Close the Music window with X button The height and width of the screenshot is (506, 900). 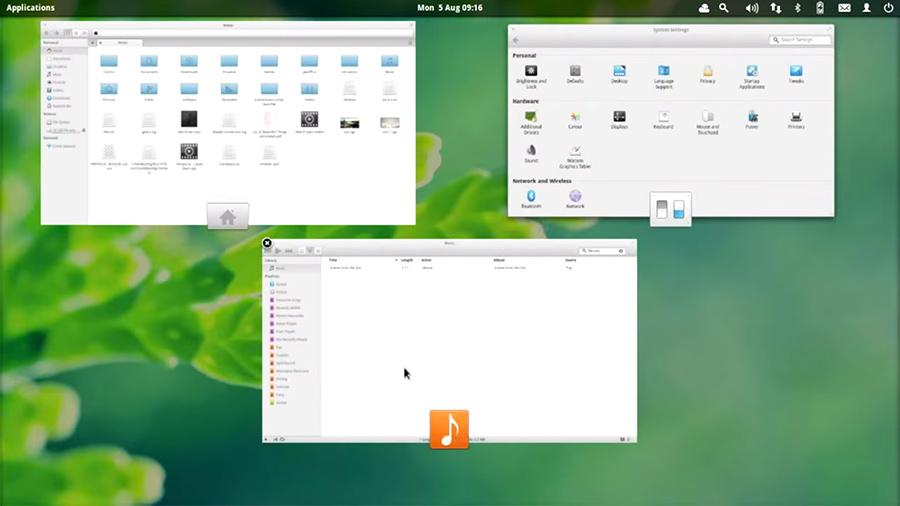(x=267, y=243)
